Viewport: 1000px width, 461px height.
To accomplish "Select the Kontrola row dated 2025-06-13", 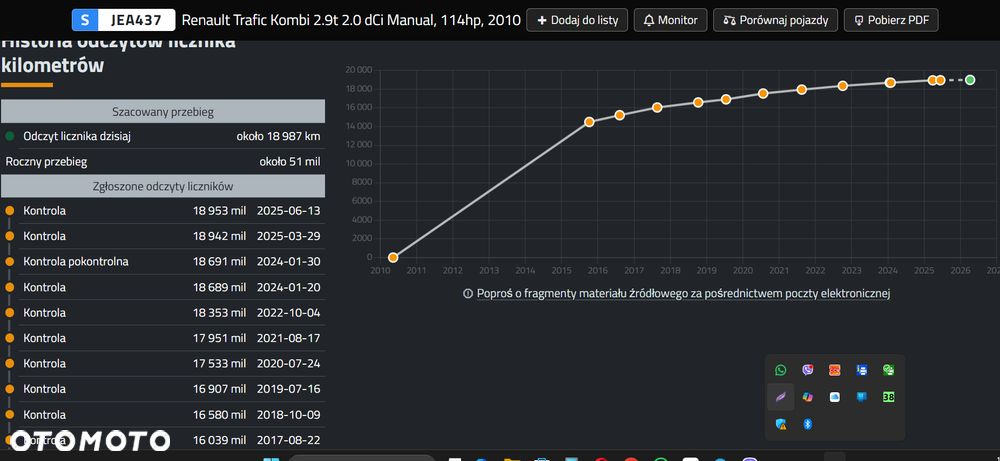I will tap(163, 210).
